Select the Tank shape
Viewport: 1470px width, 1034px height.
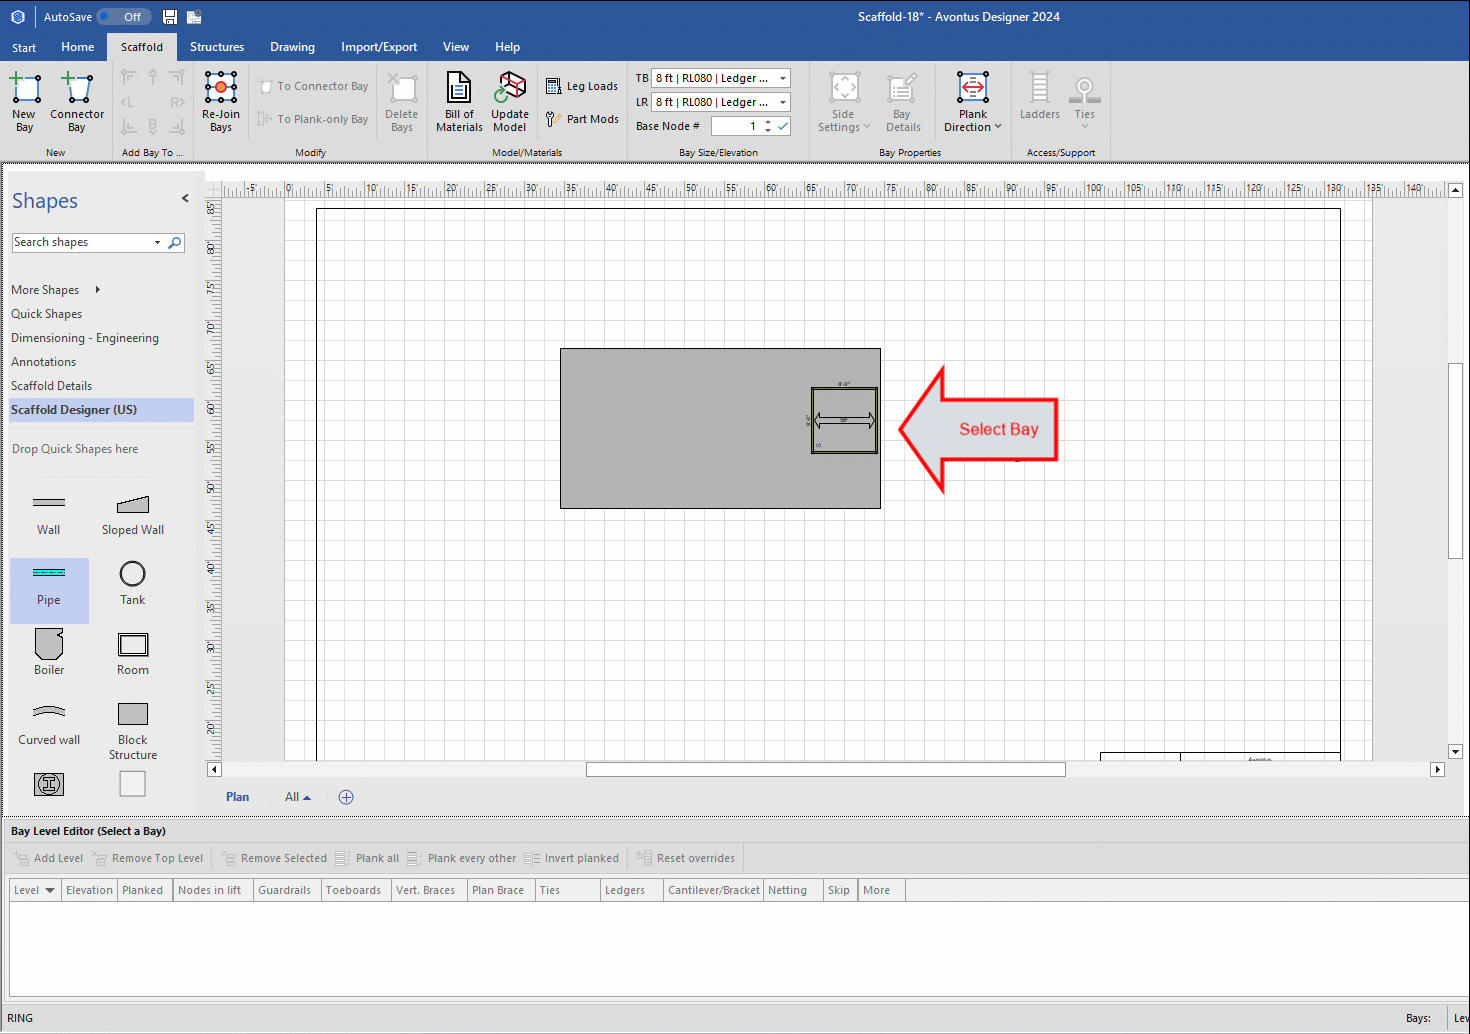pos(133,575)
